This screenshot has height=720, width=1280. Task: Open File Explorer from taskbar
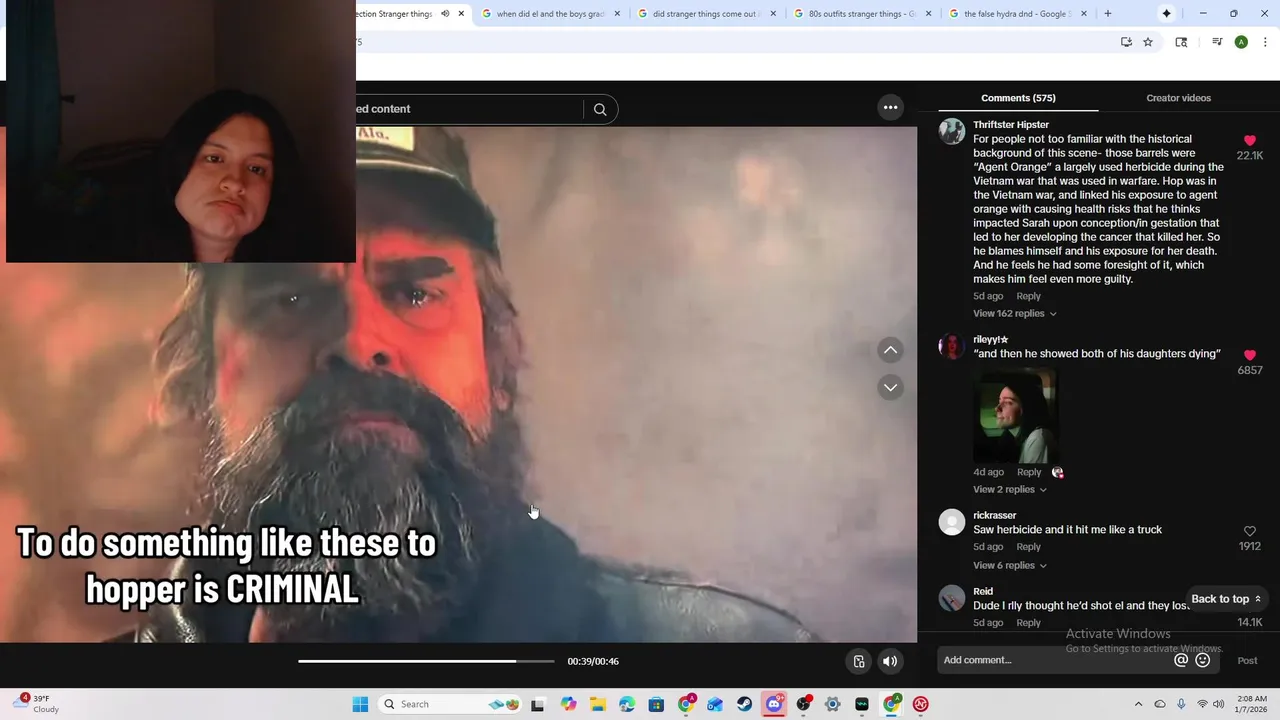click(597, 704)
